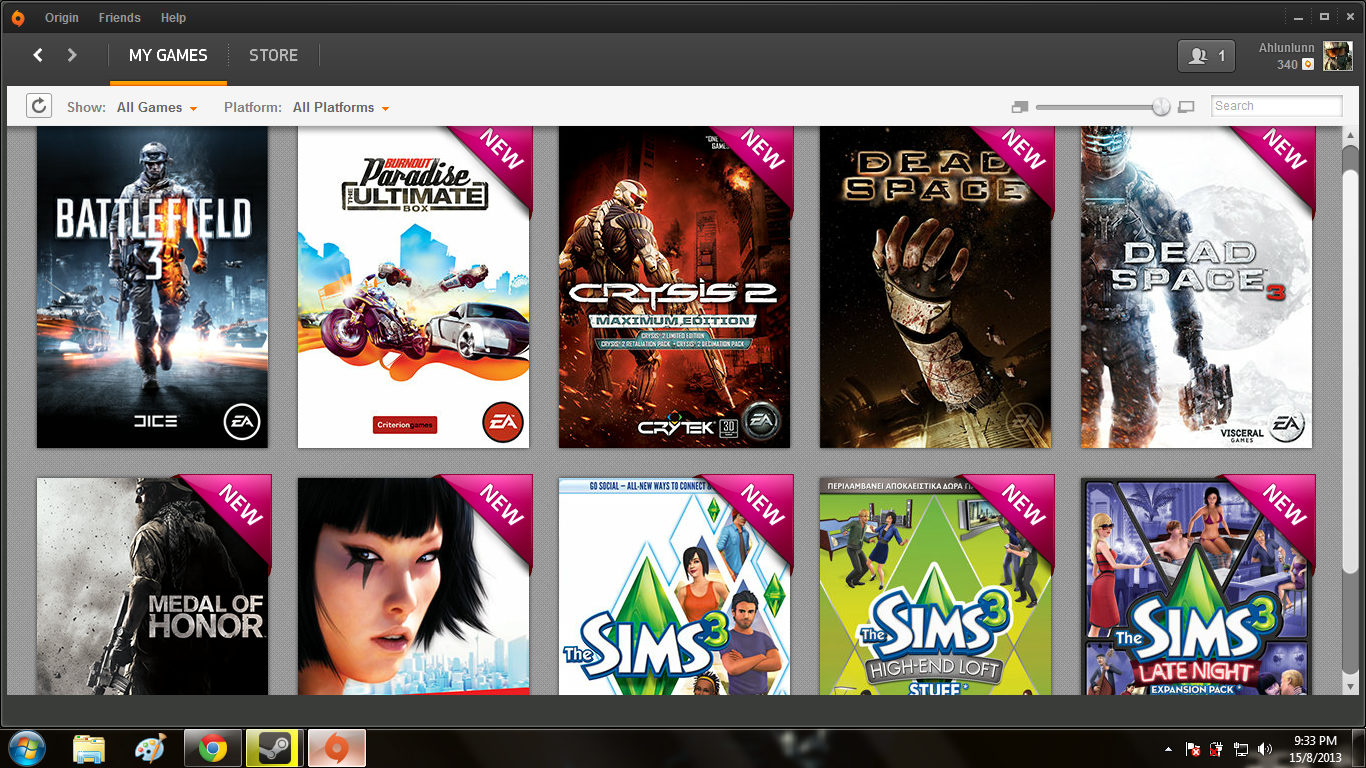Click the Action Center flag icon

(x=1193, y=749)
